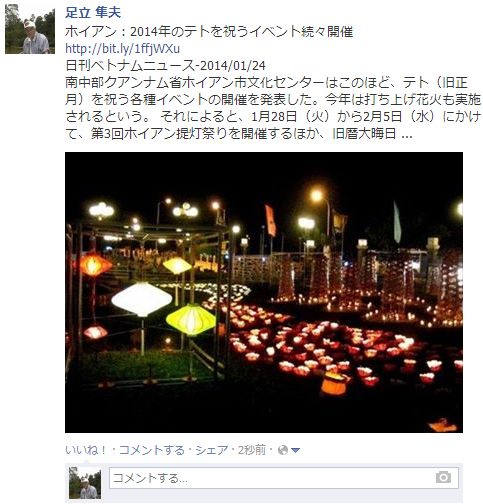Viewport: 483px width, 504px height.
Task: Expand truncated post text via the ellipsis
Action: coord(407,135)
